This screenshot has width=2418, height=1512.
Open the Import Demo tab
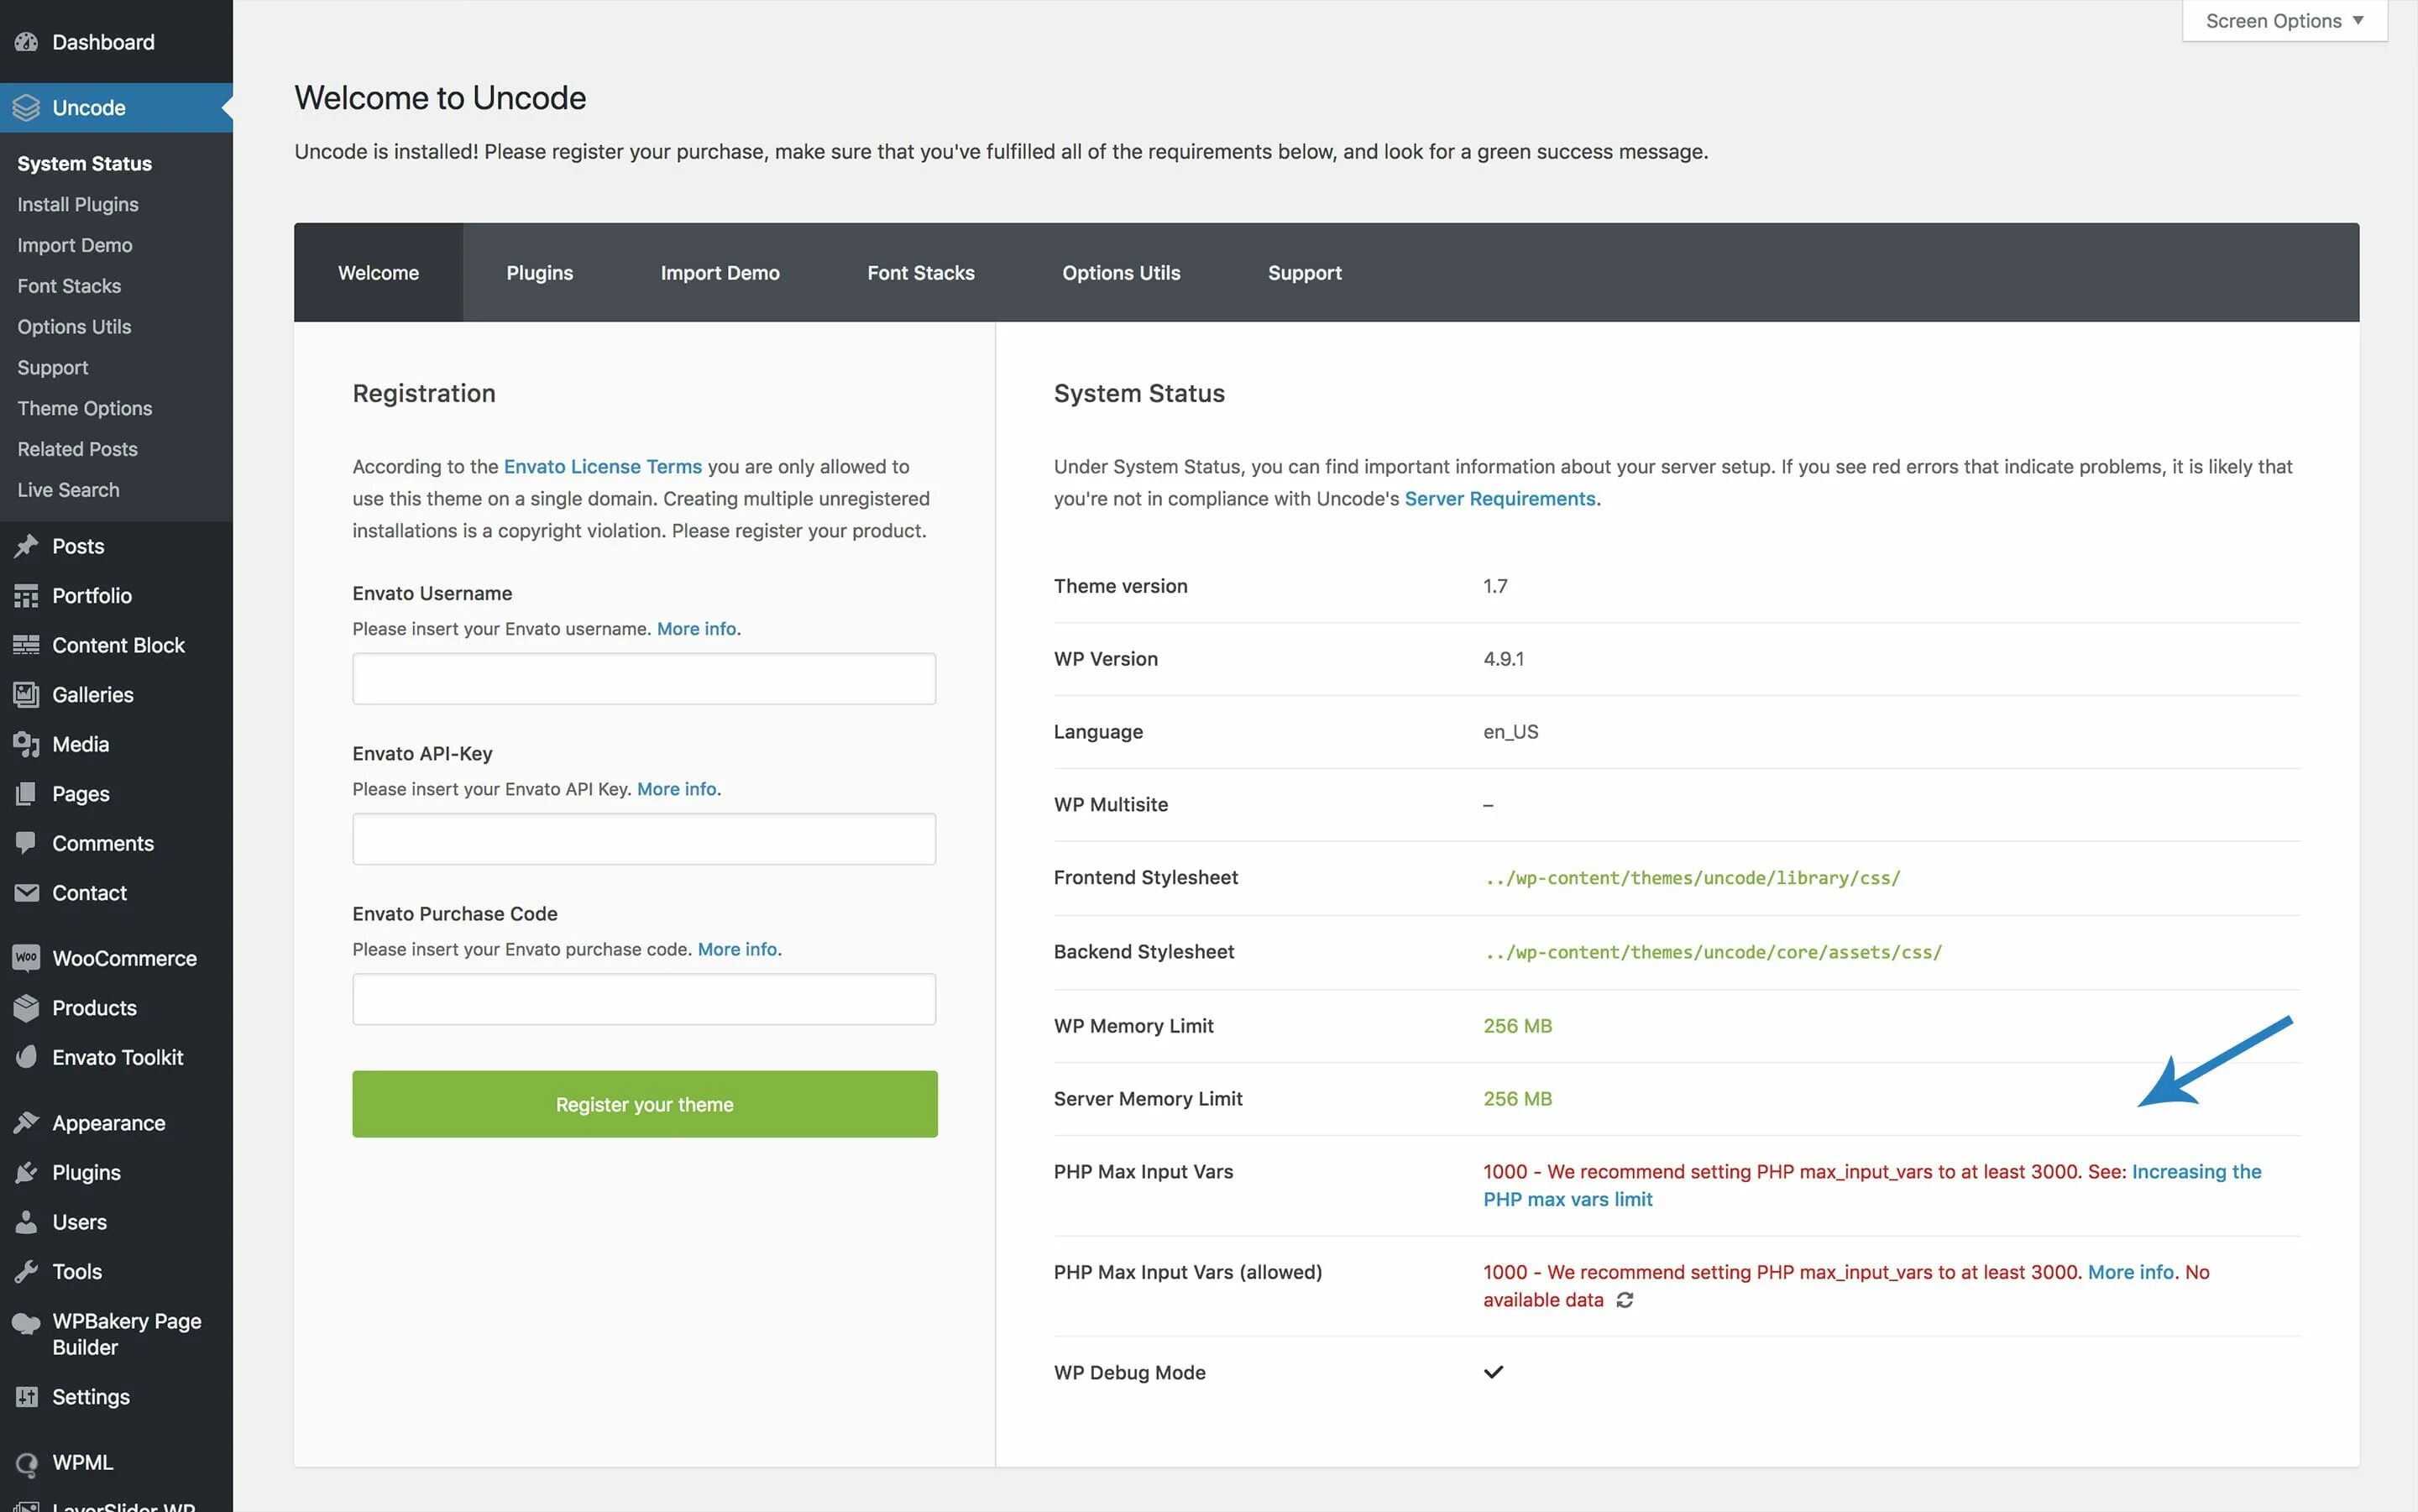pyautogui.click(x=720, y=272)
